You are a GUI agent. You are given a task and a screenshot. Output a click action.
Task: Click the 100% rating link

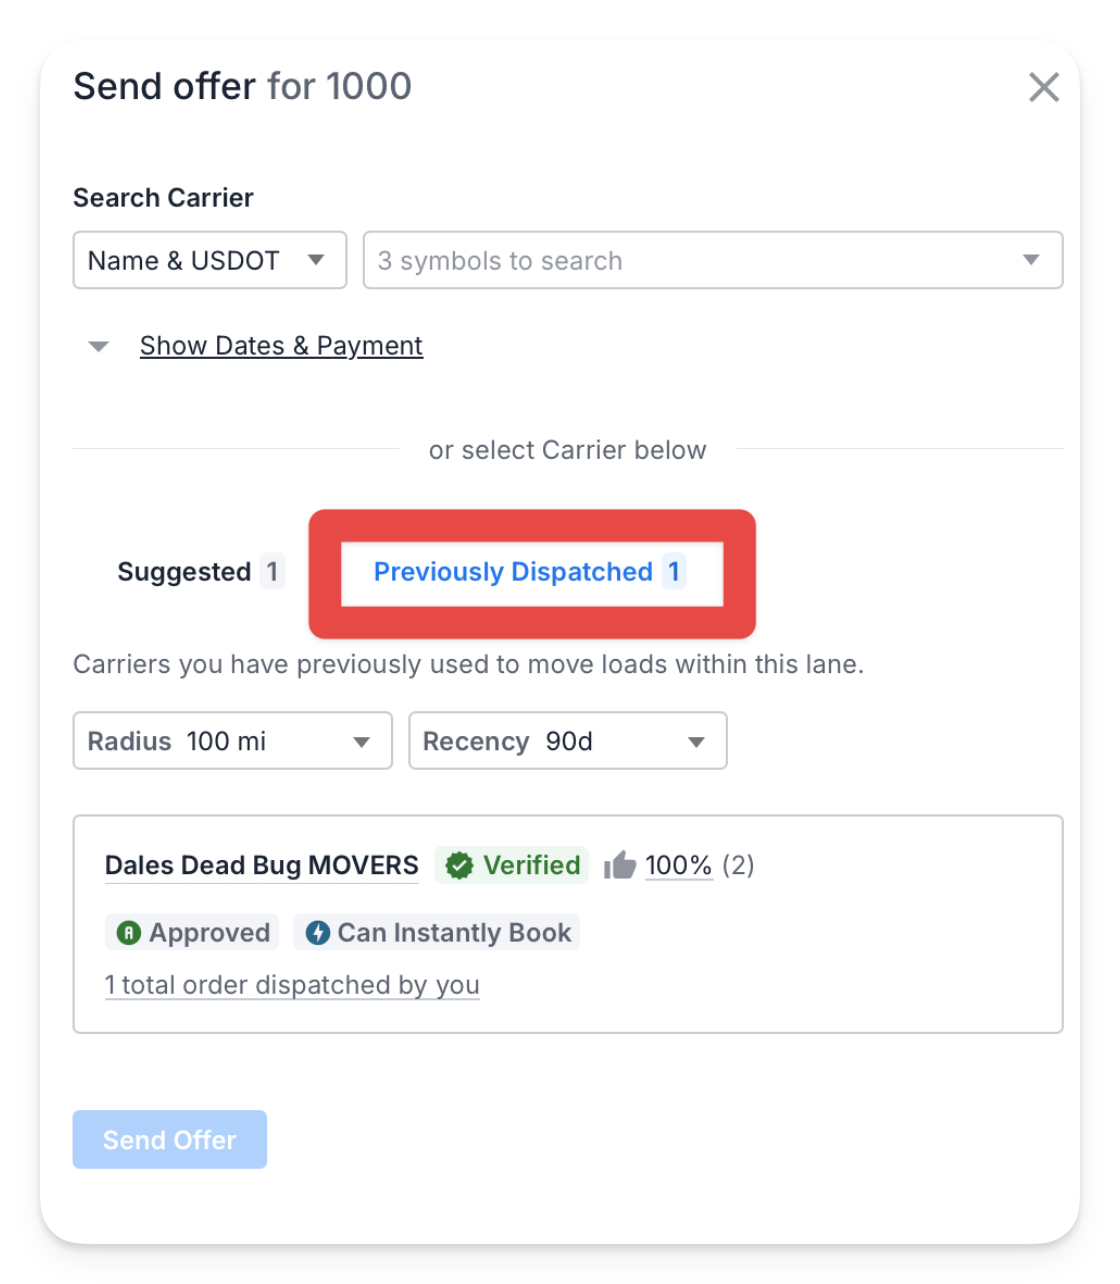[678, 865]
